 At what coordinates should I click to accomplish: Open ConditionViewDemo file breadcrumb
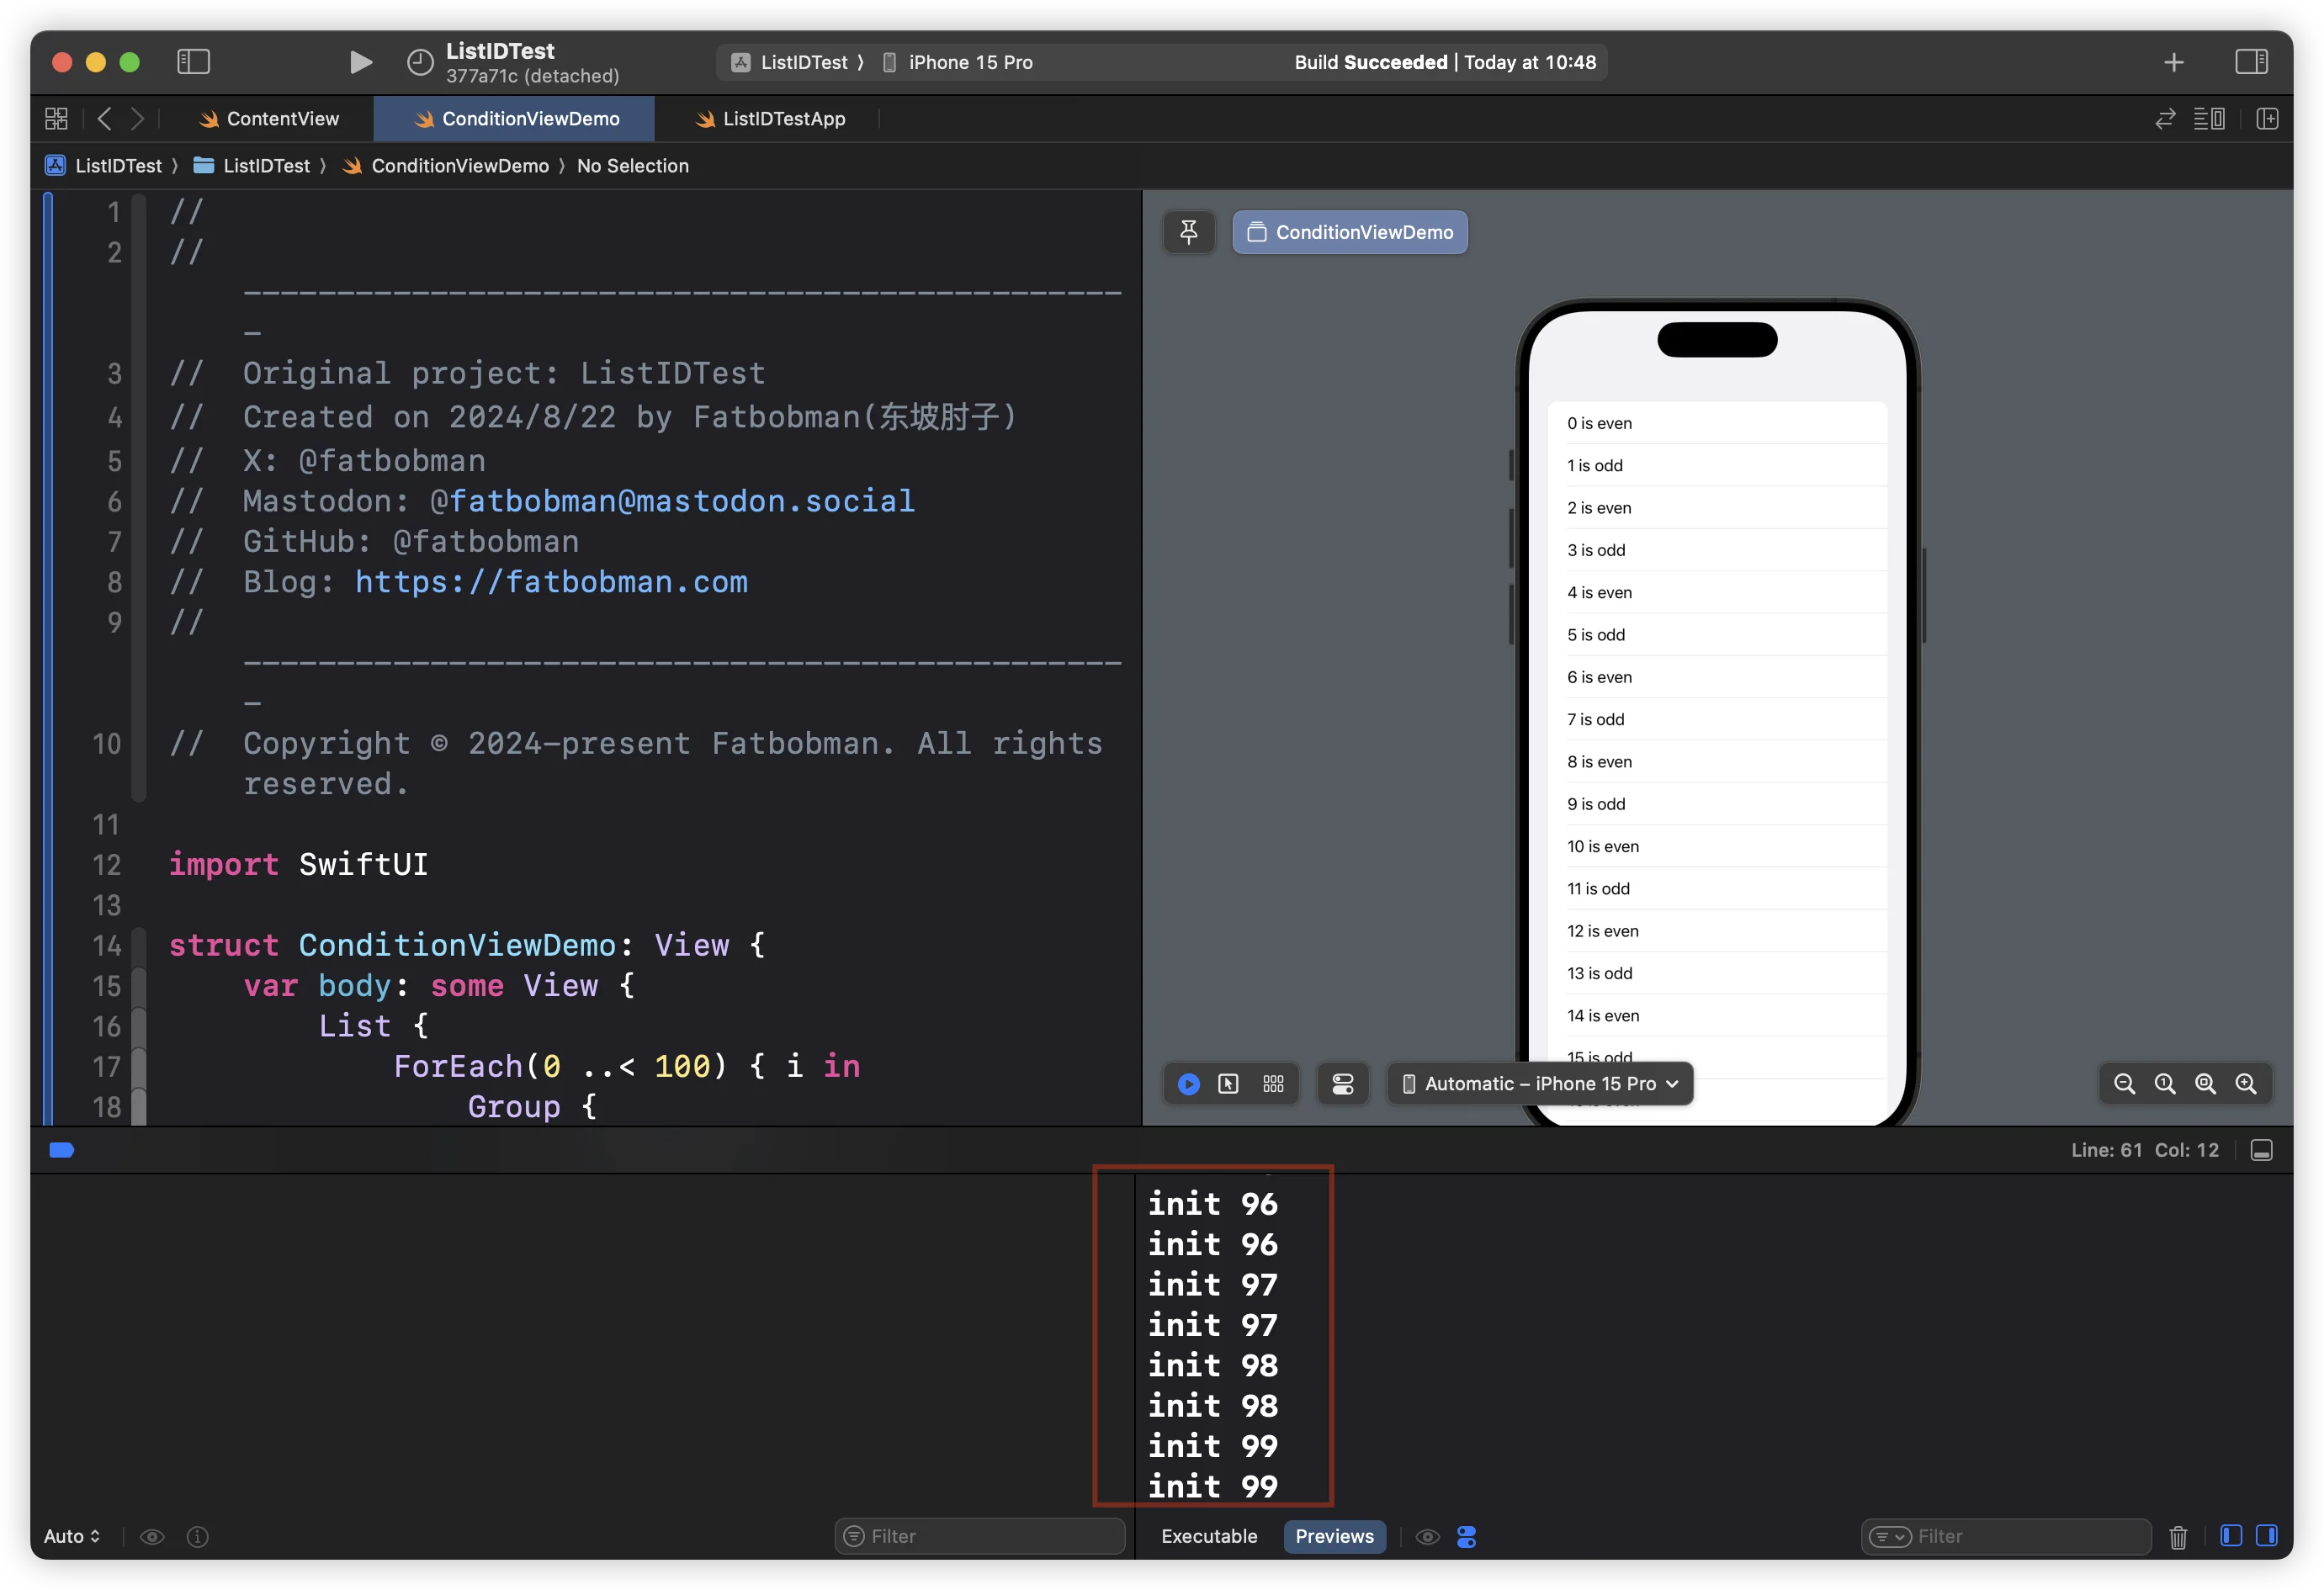tap(446, 166)
